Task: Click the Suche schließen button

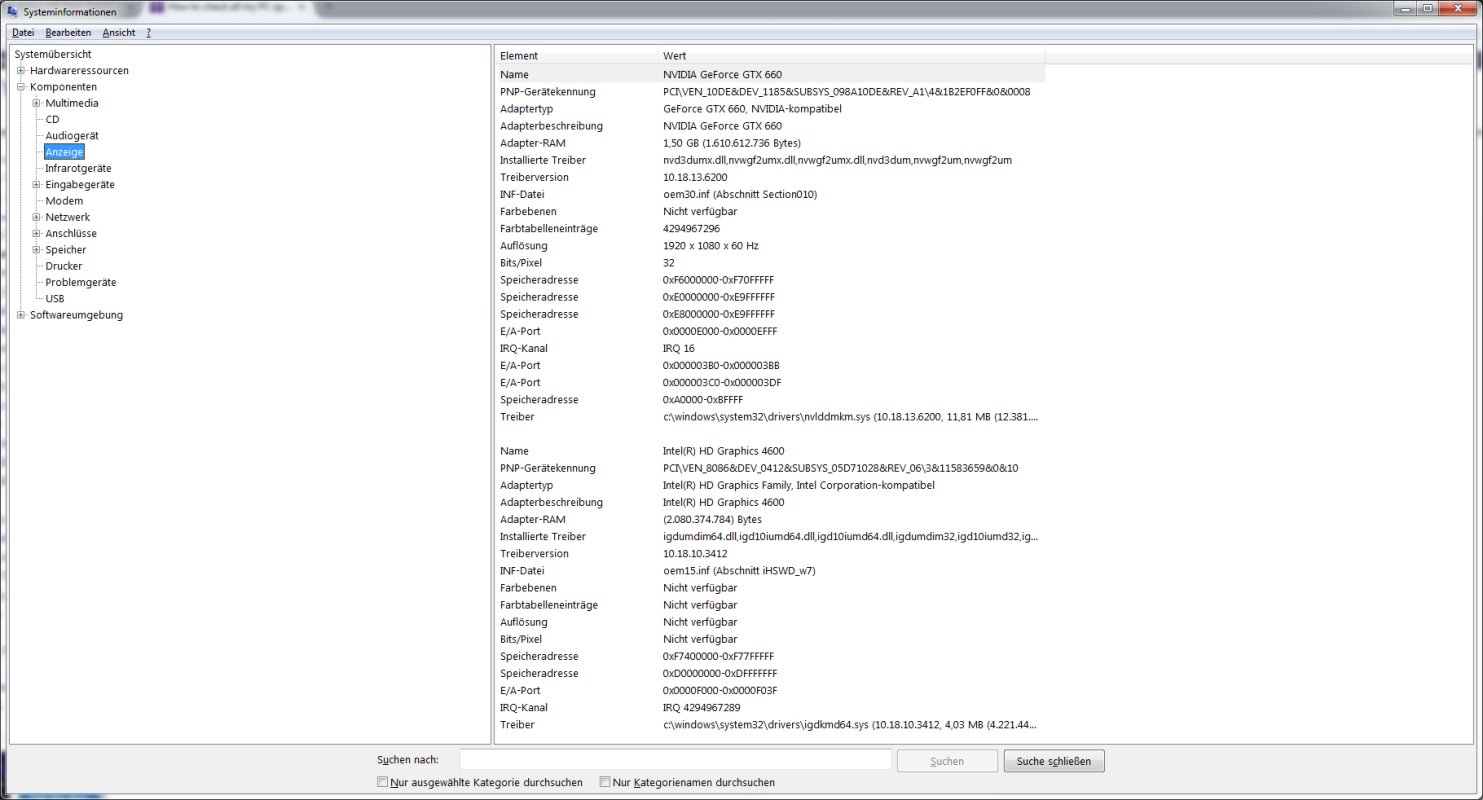Action: point(1054,761)
